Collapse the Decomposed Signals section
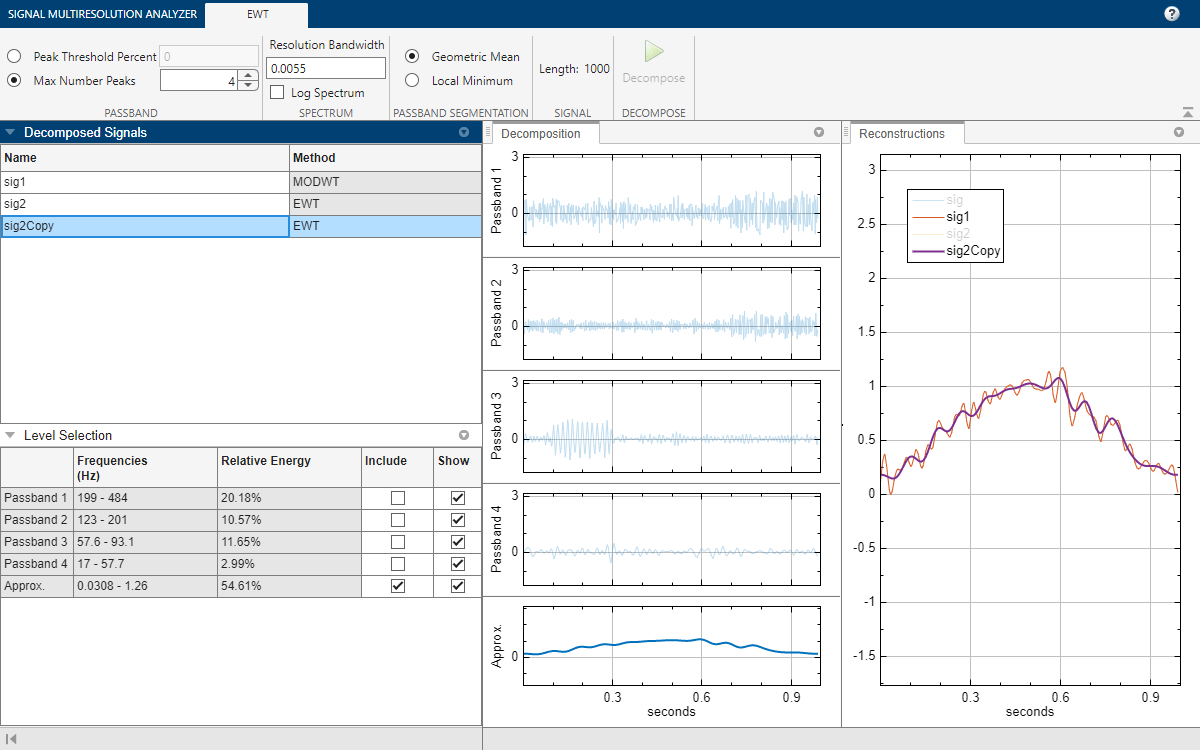 pos(11,132)
